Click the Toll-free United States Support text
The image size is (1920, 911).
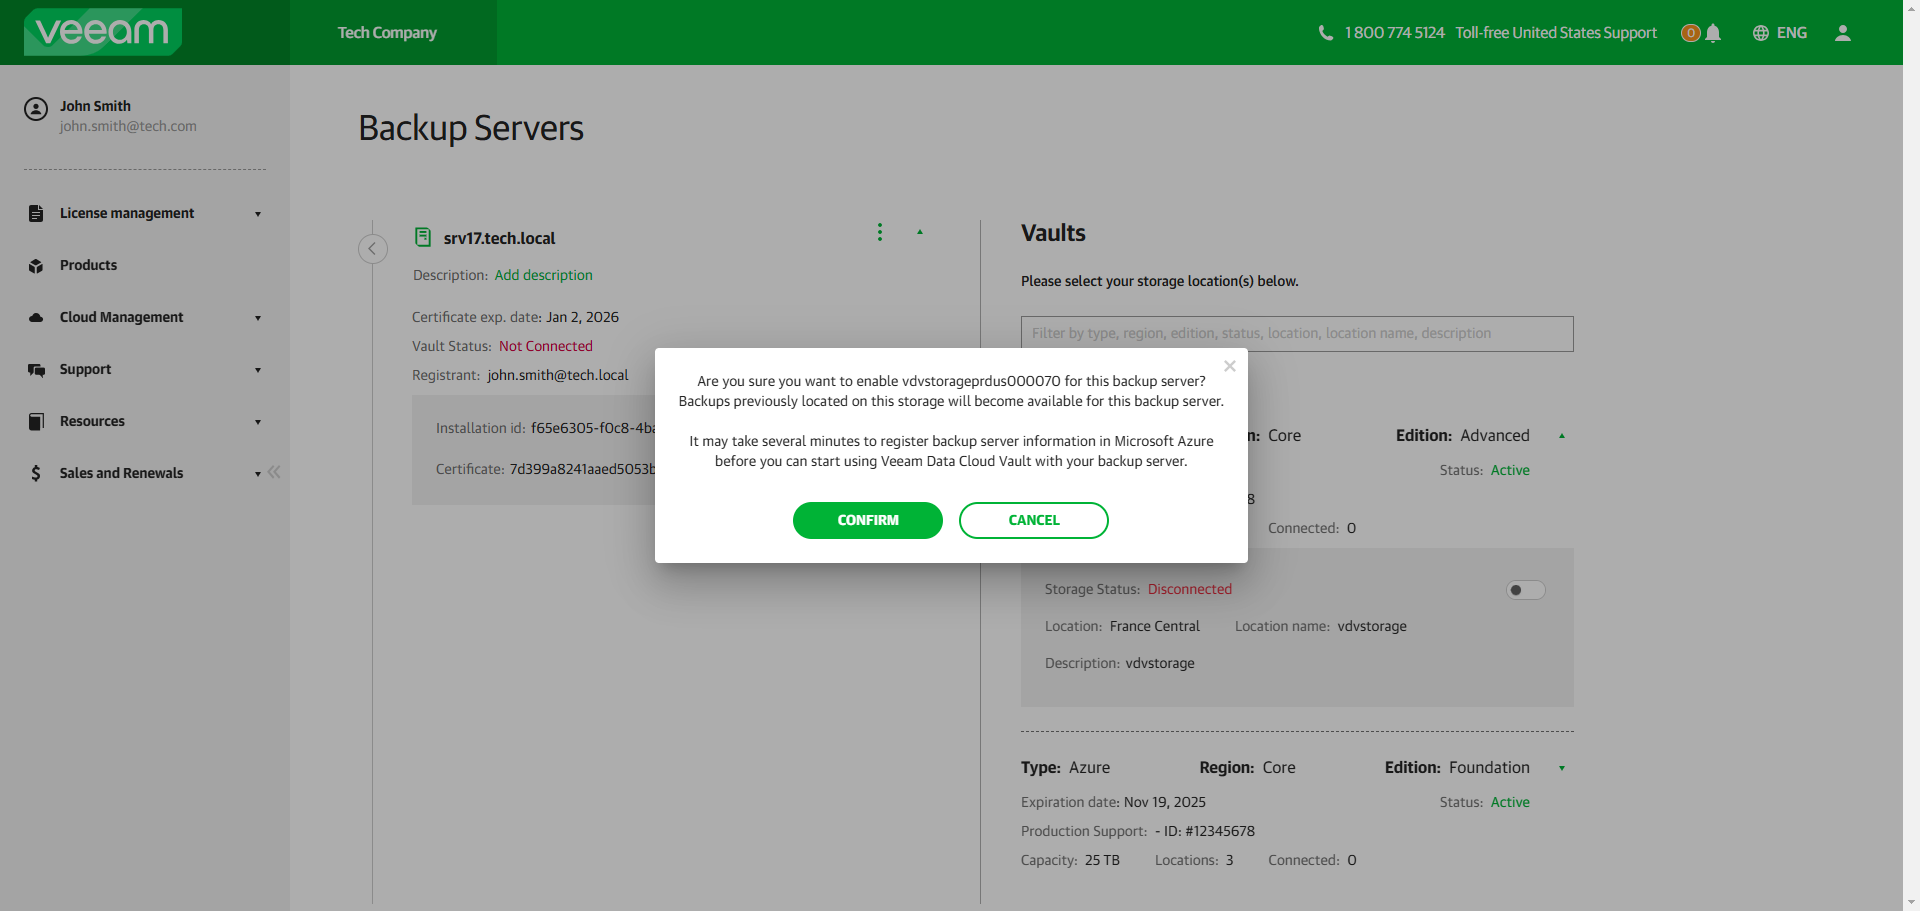1556,33
